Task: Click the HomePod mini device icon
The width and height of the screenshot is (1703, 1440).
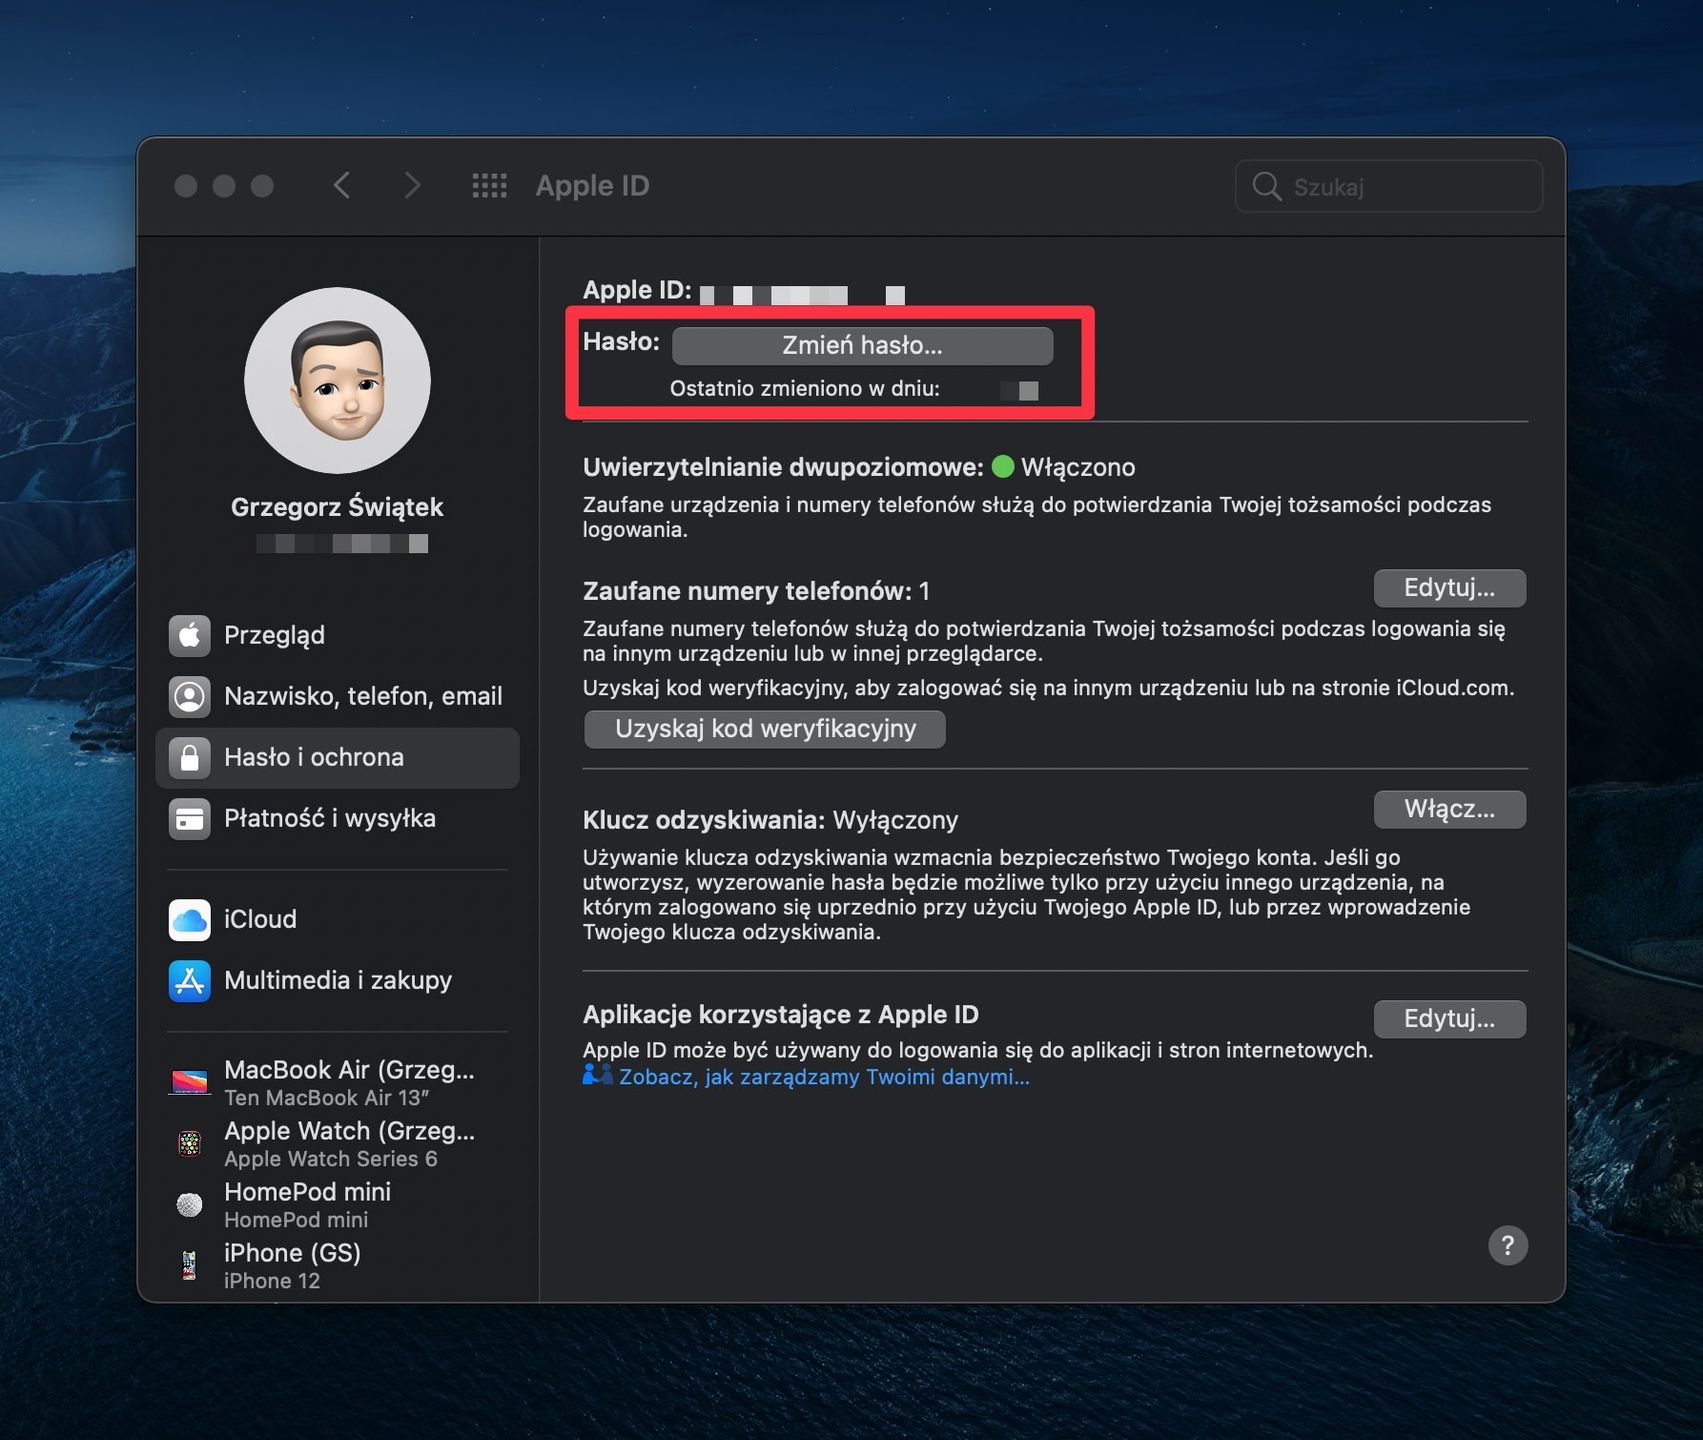Action: point(190,1204)
